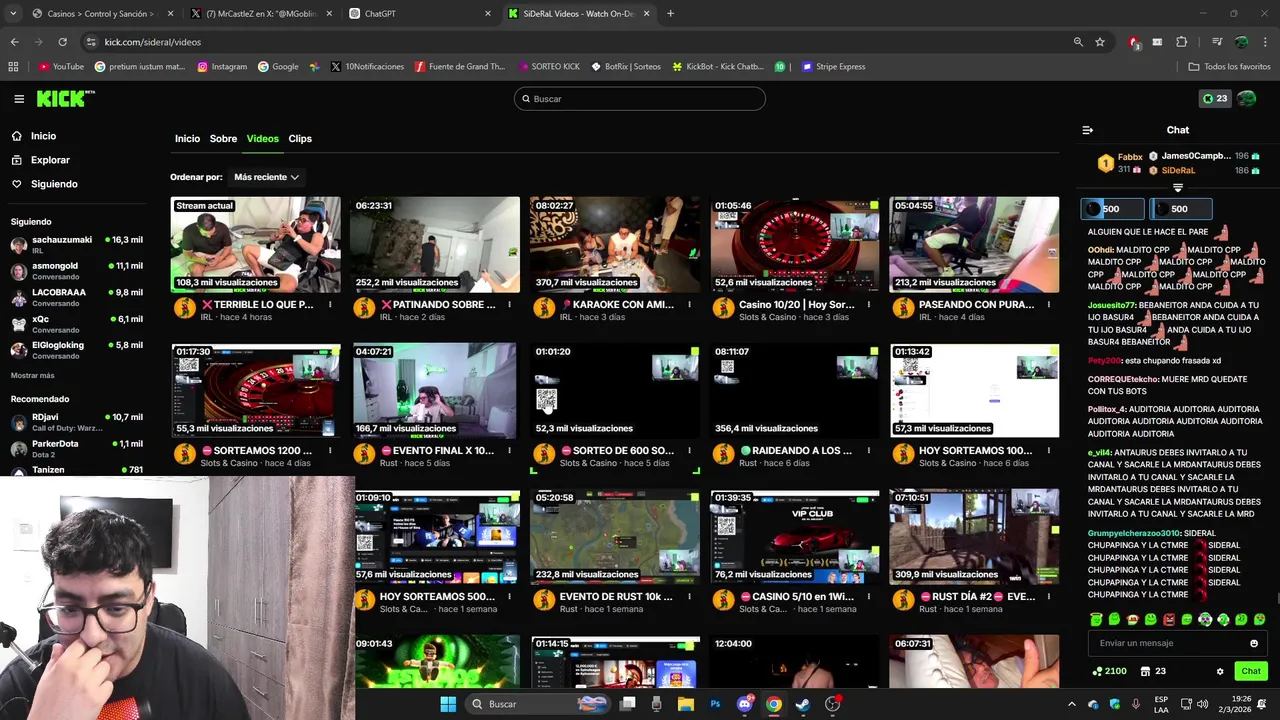Open a new browser tab
This screenshot has width=1280, height=720.
click(670, 14)
